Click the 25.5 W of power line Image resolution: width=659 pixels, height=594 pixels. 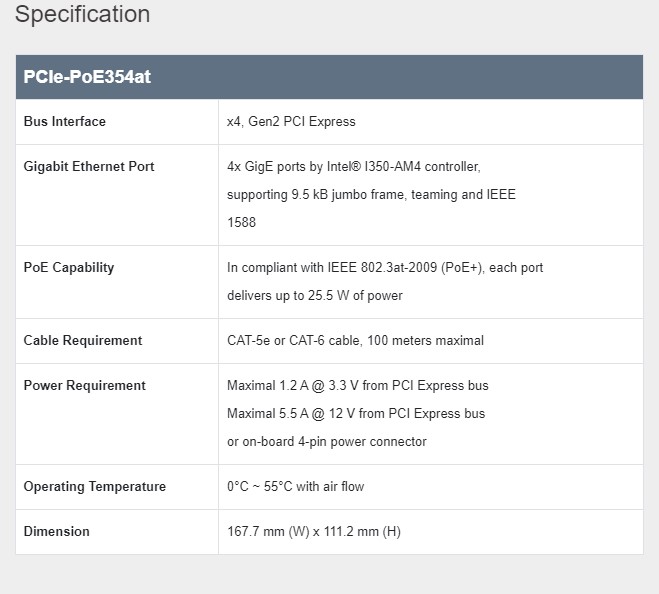[315, 296]
